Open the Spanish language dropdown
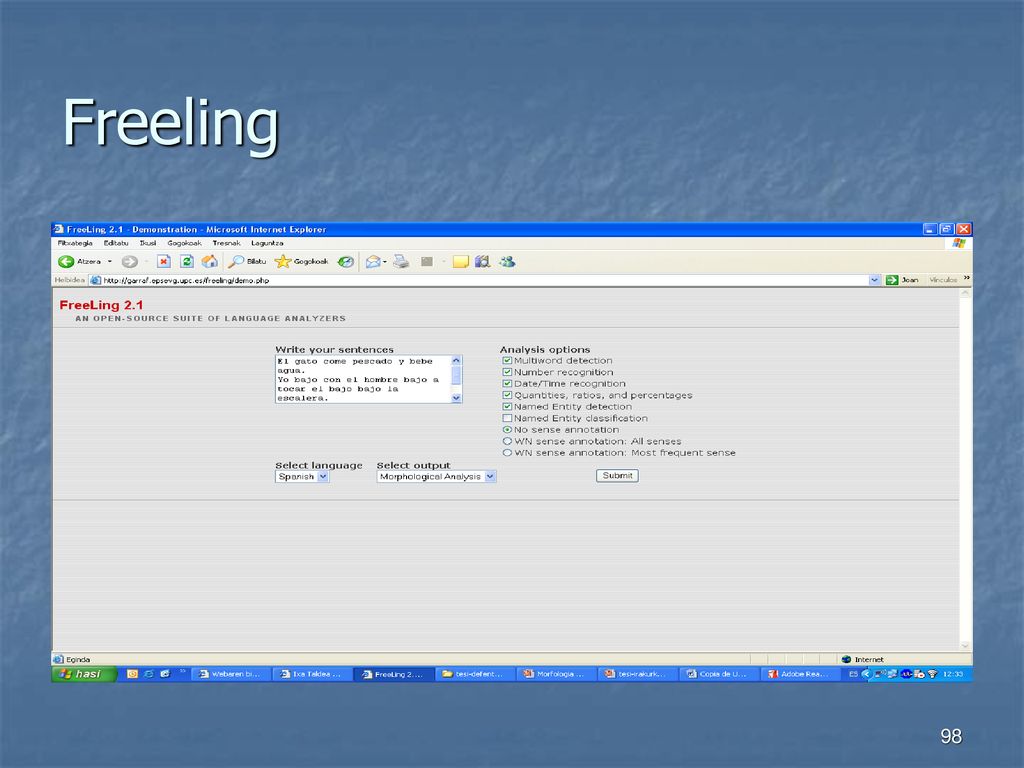The image size is (1024, 768). 302,477
